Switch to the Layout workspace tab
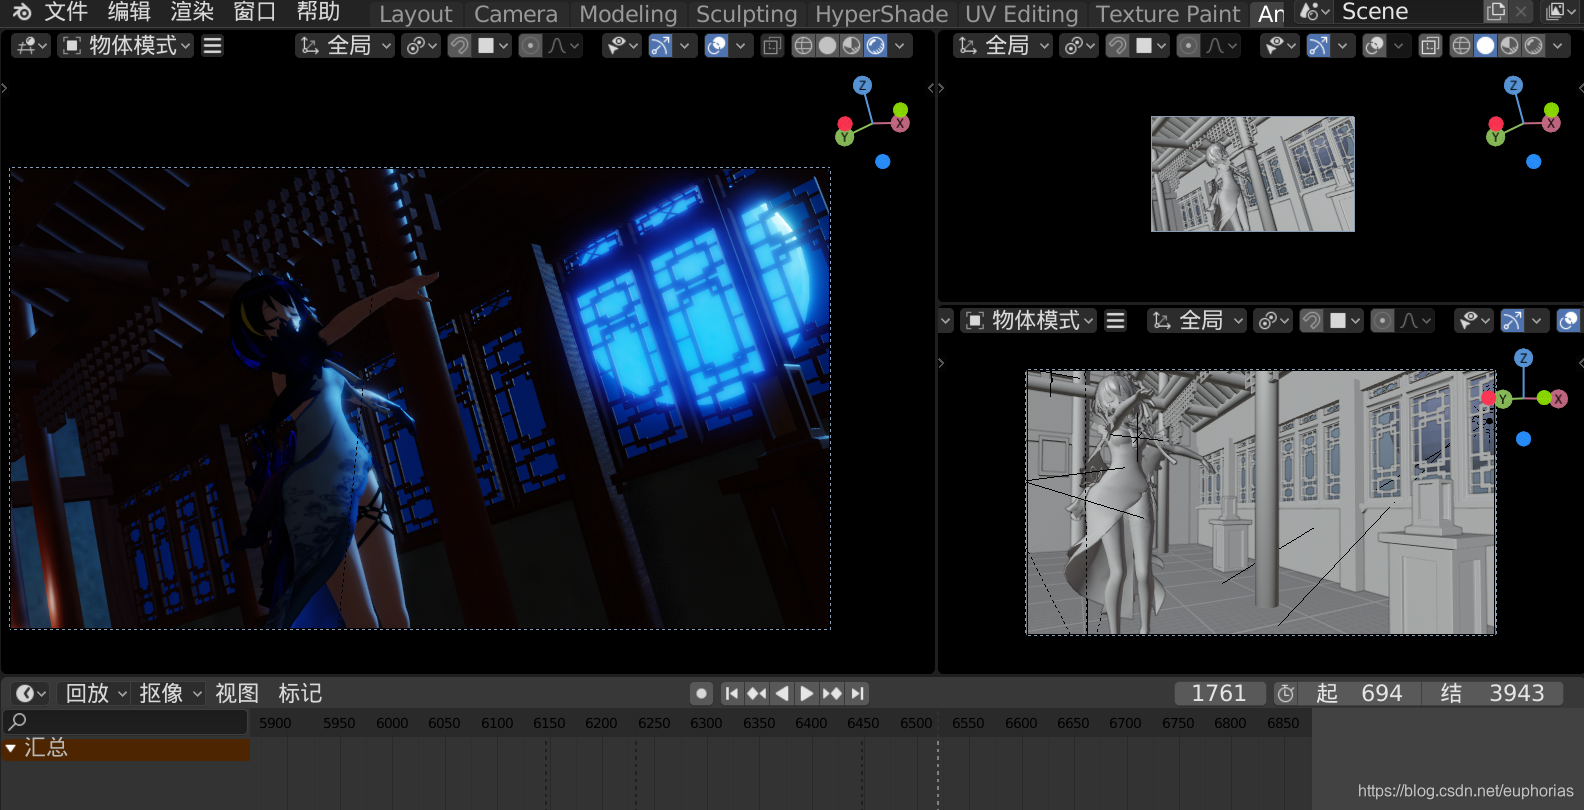 pos(416,14)
